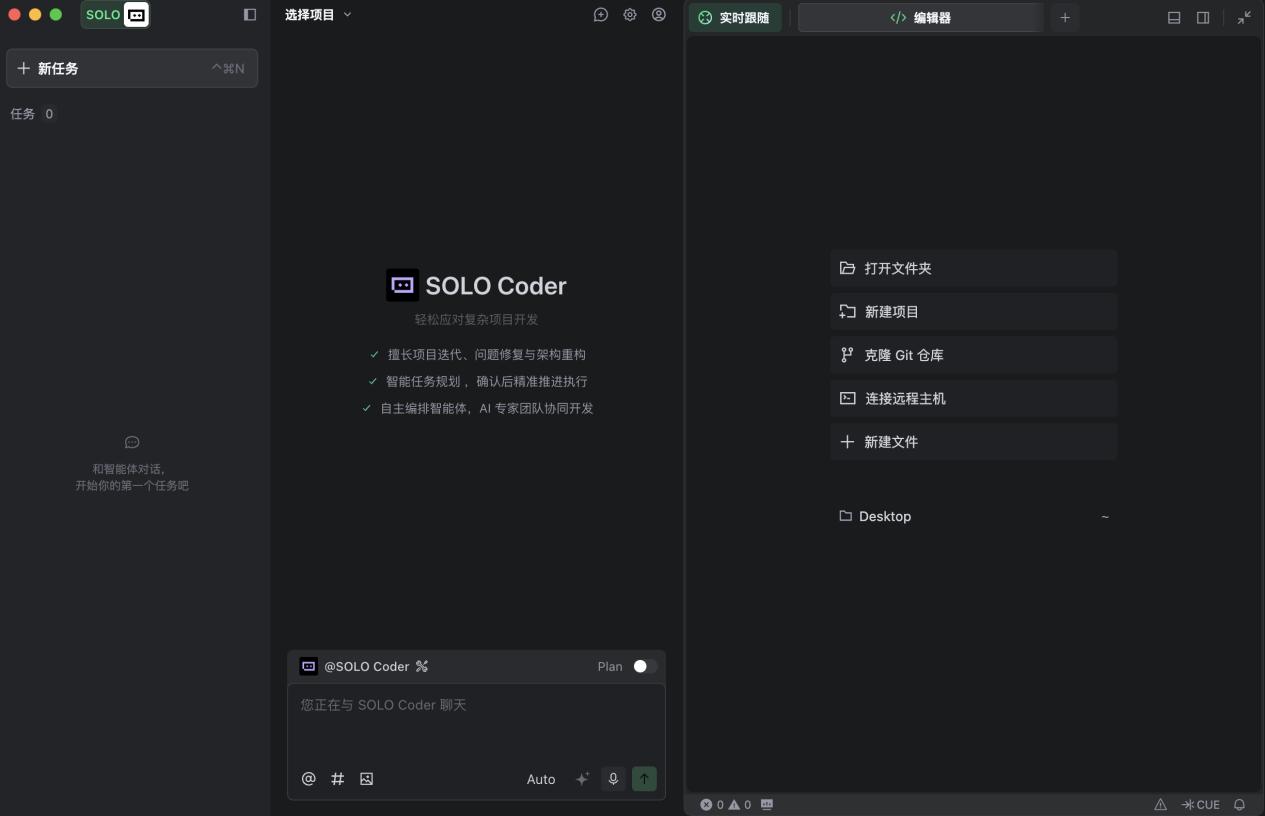Switch to the 编辑器 tab
Viewport: 1265px width, 816px height.
click(920, 17)
